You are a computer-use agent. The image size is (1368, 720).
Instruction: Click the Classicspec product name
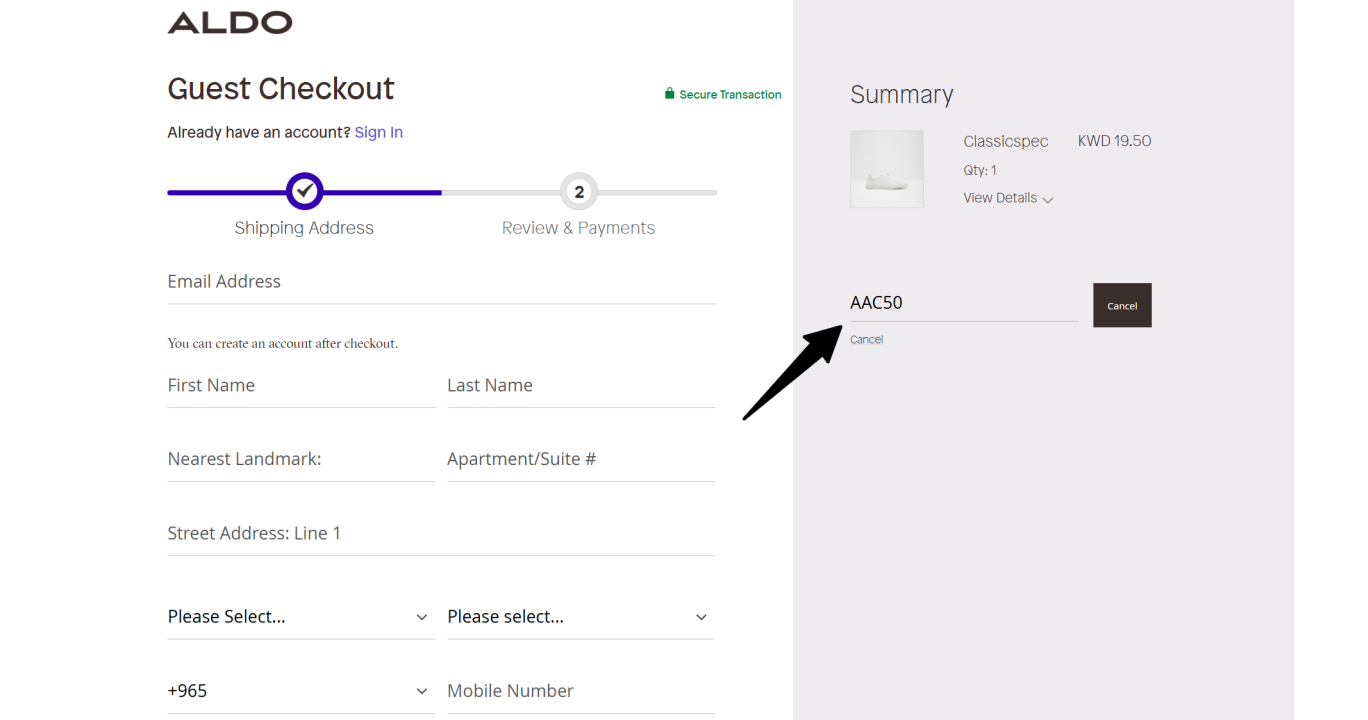tap(1006, 141)
